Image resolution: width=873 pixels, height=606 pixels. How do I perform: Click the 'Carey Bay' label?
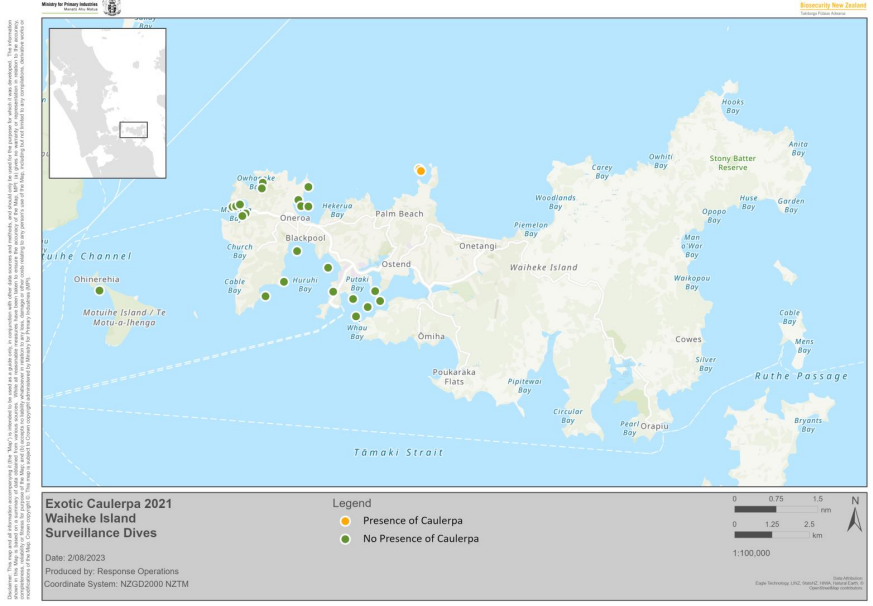602,172
